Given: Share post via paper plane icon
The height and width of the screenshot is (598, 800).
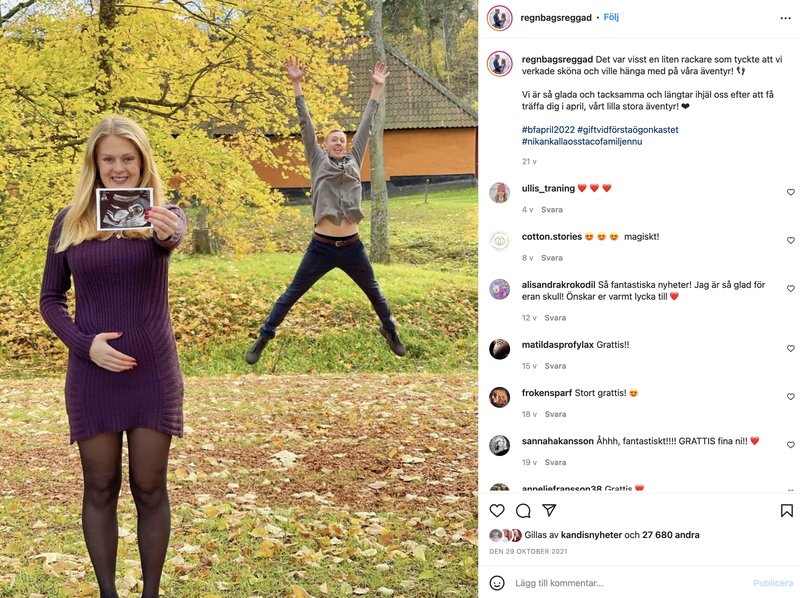Looking at the screenshot, I should coord(549,510).
